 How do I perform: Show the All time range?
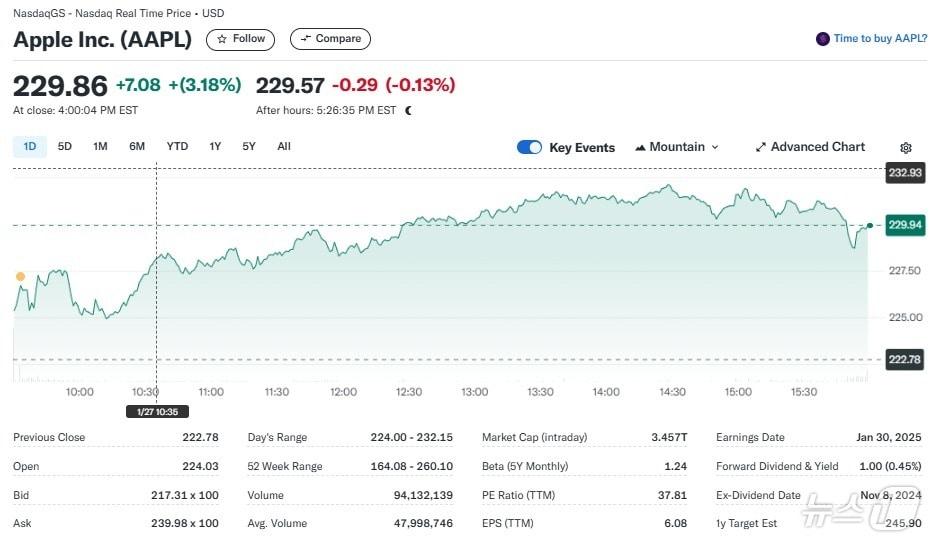coord(284,146)
